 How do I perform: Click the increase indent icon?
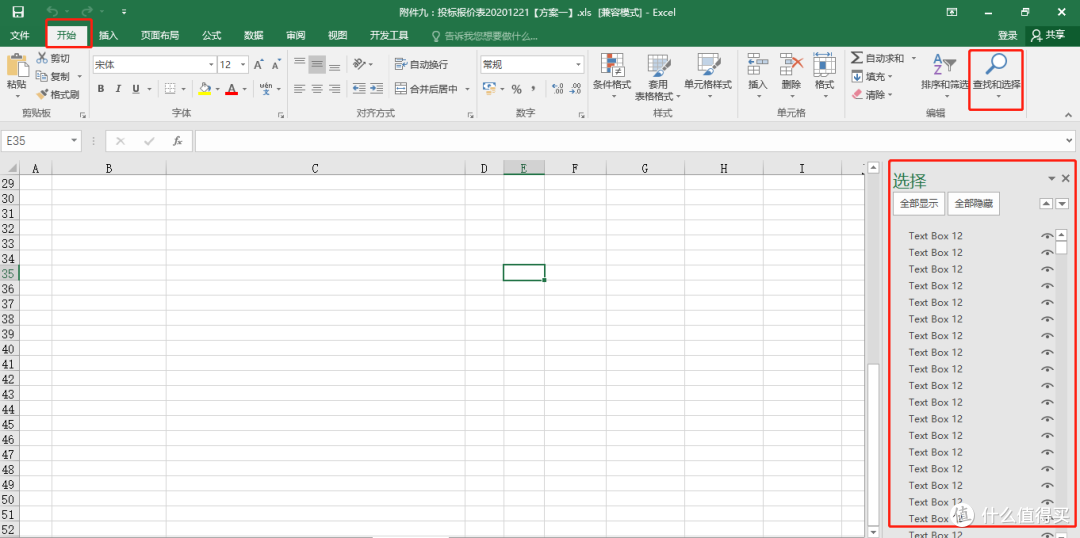(x=376, y=89)
